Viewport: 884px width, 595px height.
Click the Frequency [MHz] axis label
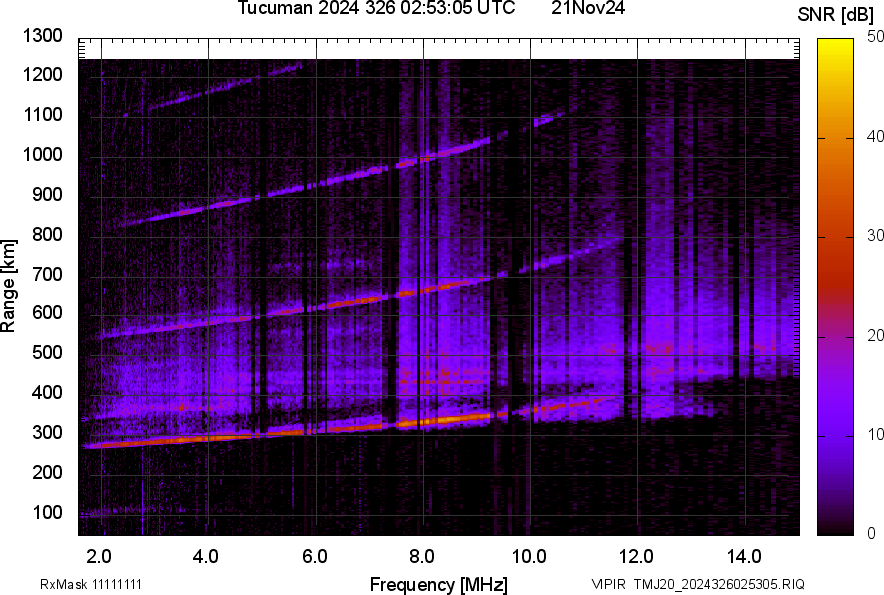[x=438, y=584]
